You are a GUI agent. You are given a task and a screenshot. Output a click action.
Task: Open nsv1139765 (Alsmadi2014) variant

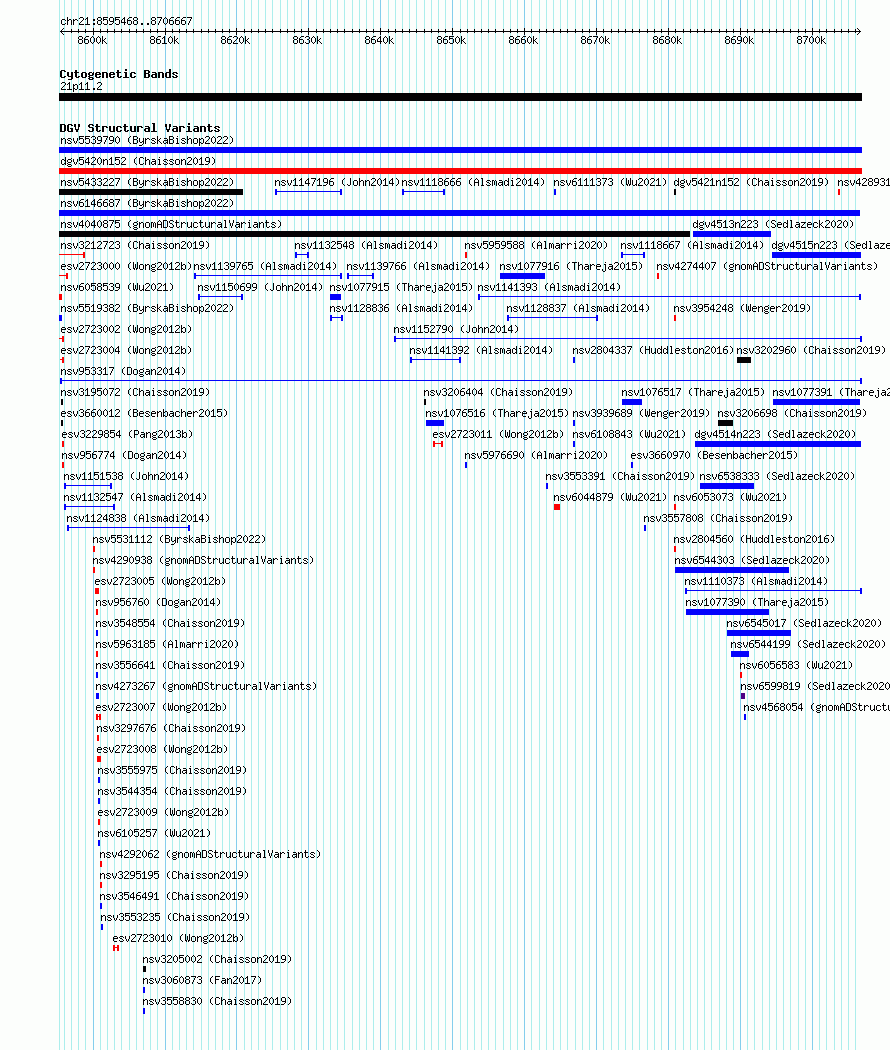coord(265,267)
